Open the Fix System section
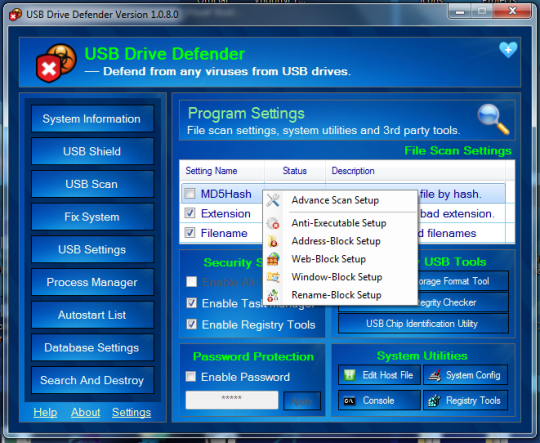 point(92,217)
